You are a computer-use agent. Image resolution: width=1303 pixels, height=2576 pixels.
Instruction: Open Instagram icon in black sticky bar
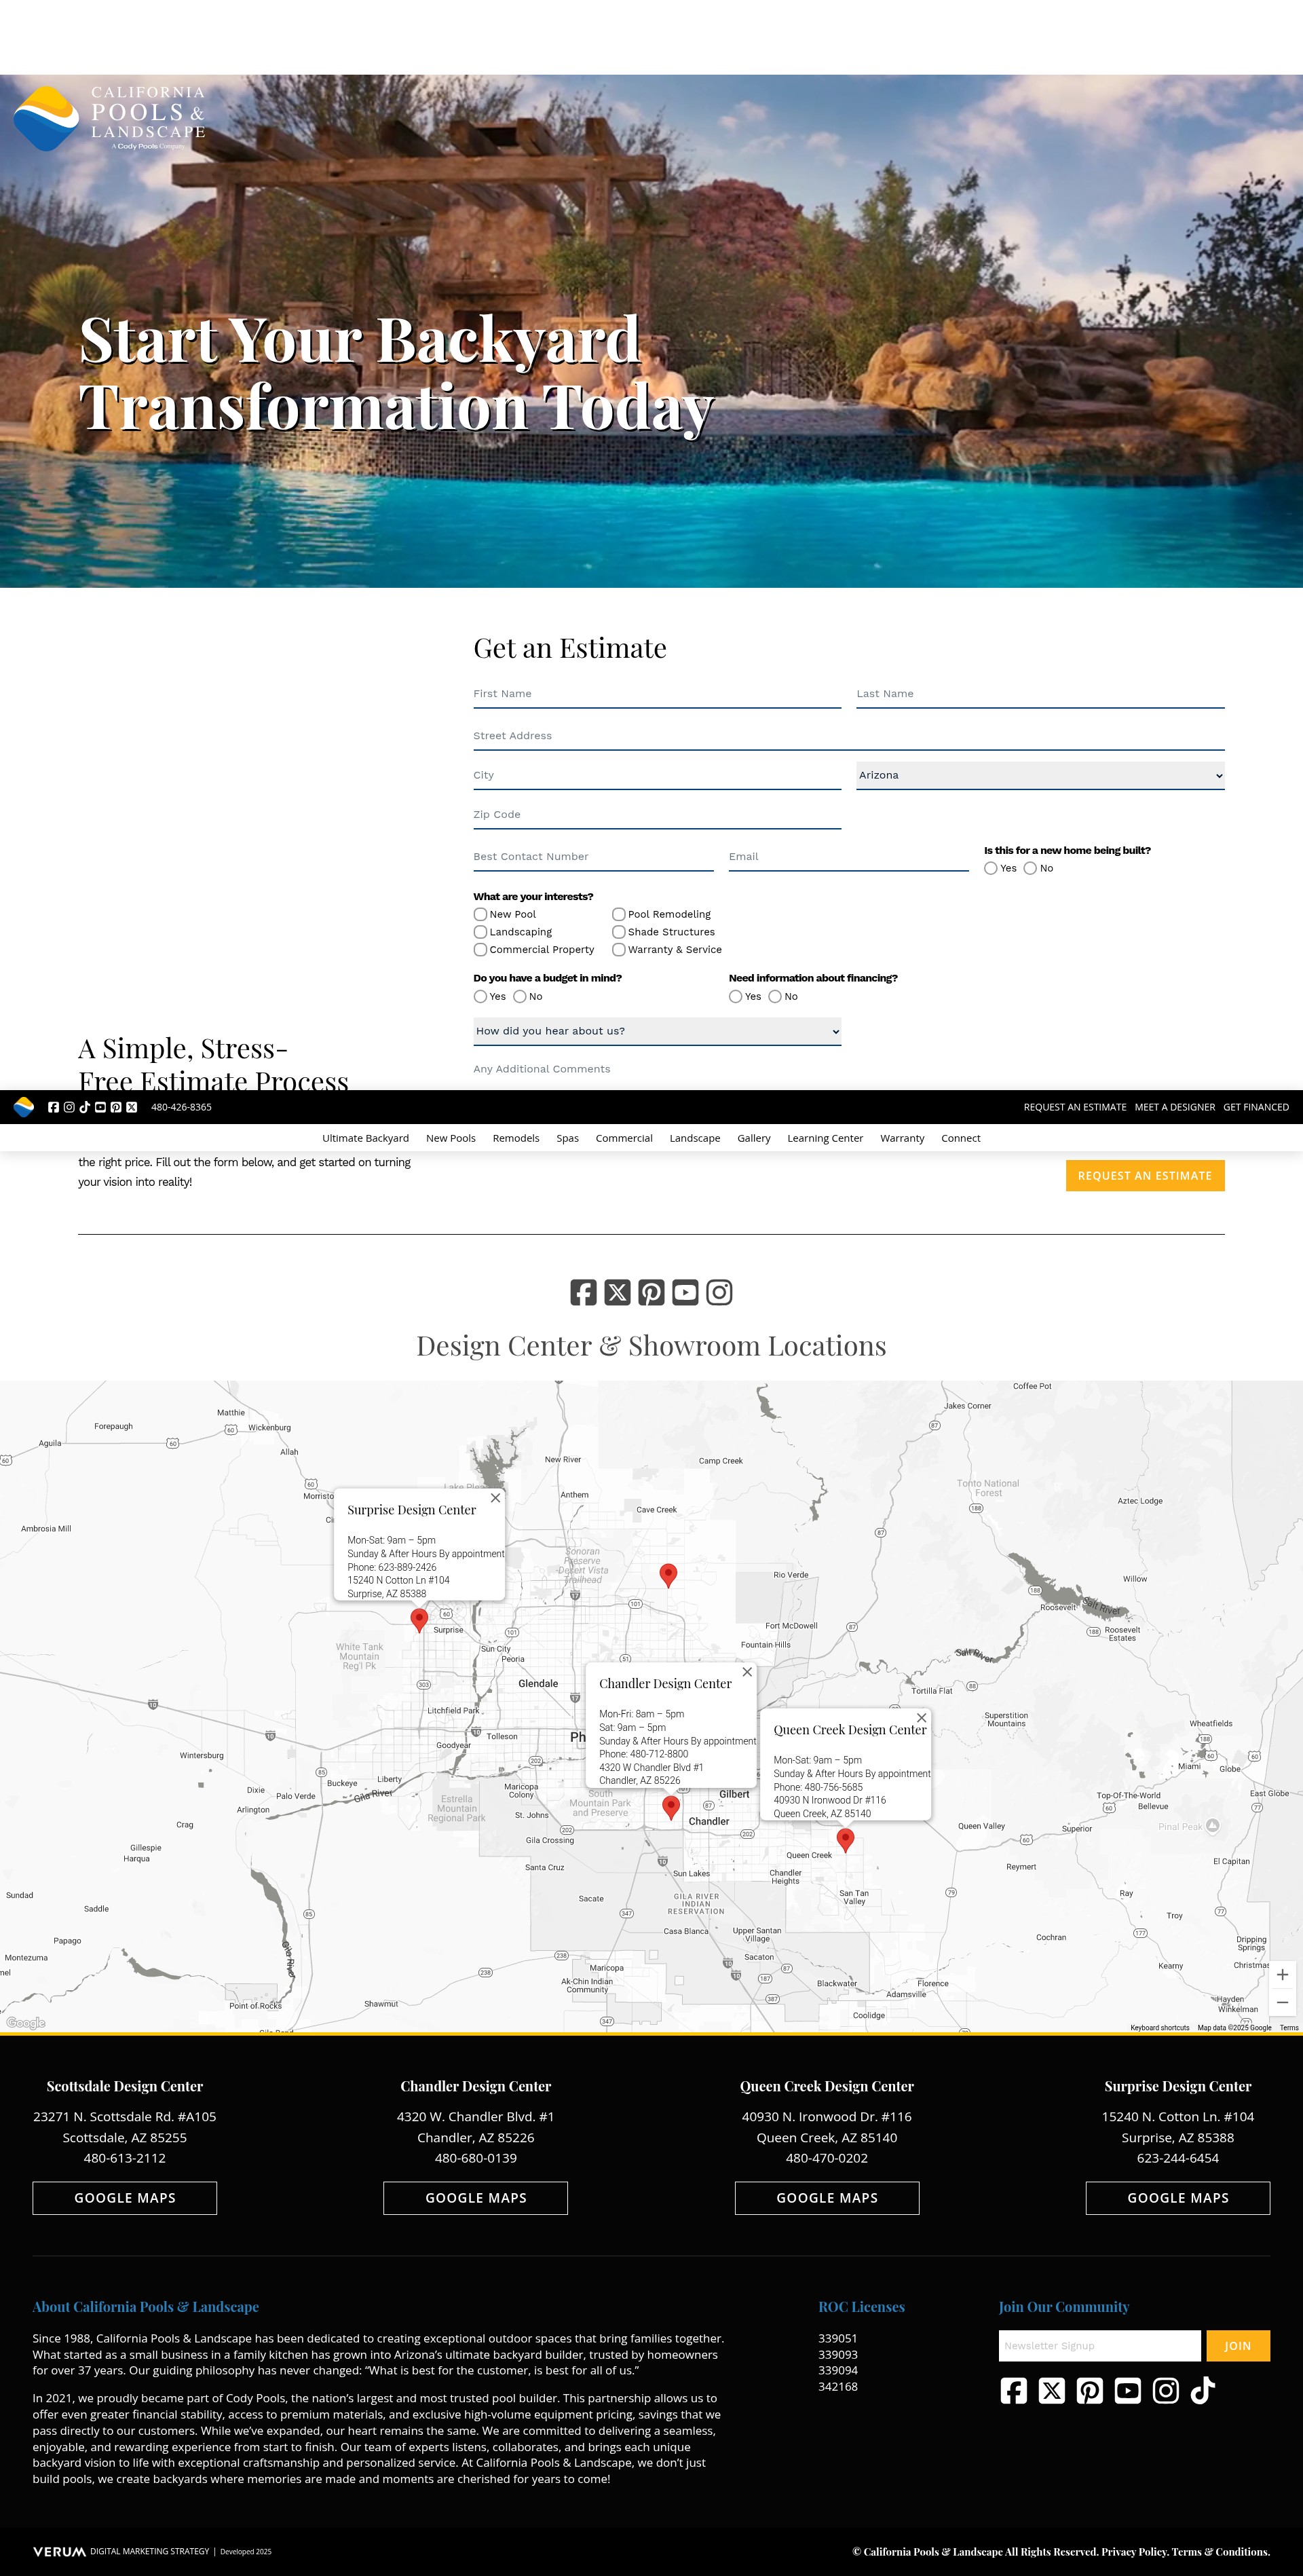pyautogui.click(x=69, y=1107)
